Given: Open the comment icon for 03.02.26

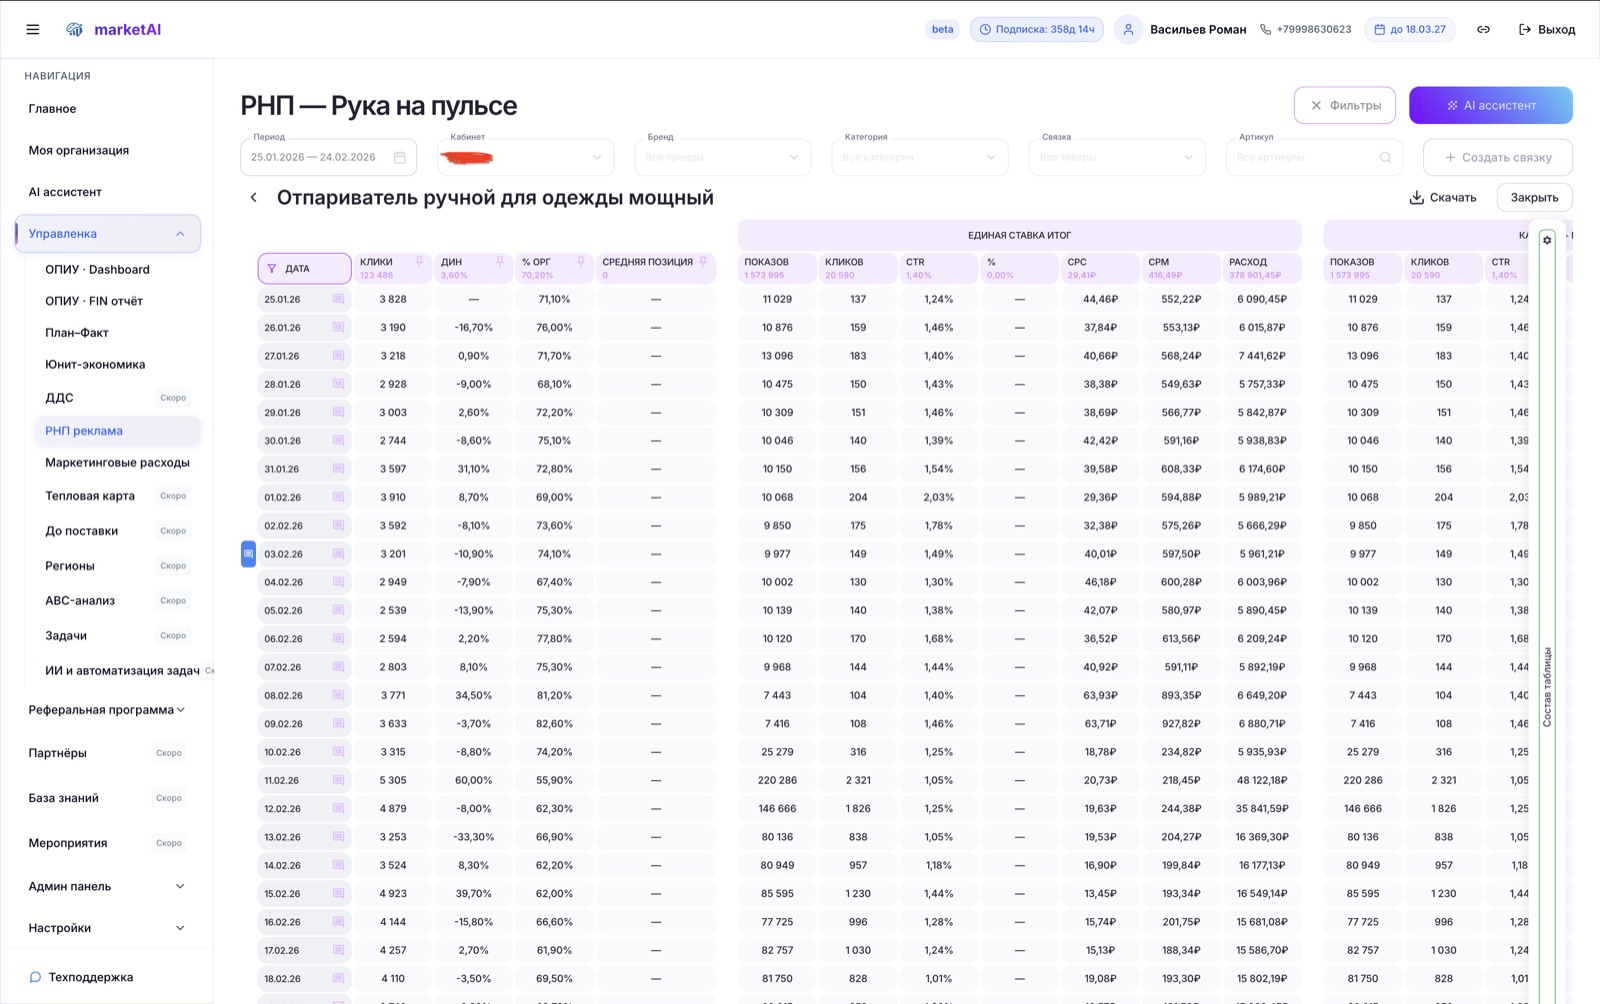Looking at the screenshot, I should click(x=339, y=554).
